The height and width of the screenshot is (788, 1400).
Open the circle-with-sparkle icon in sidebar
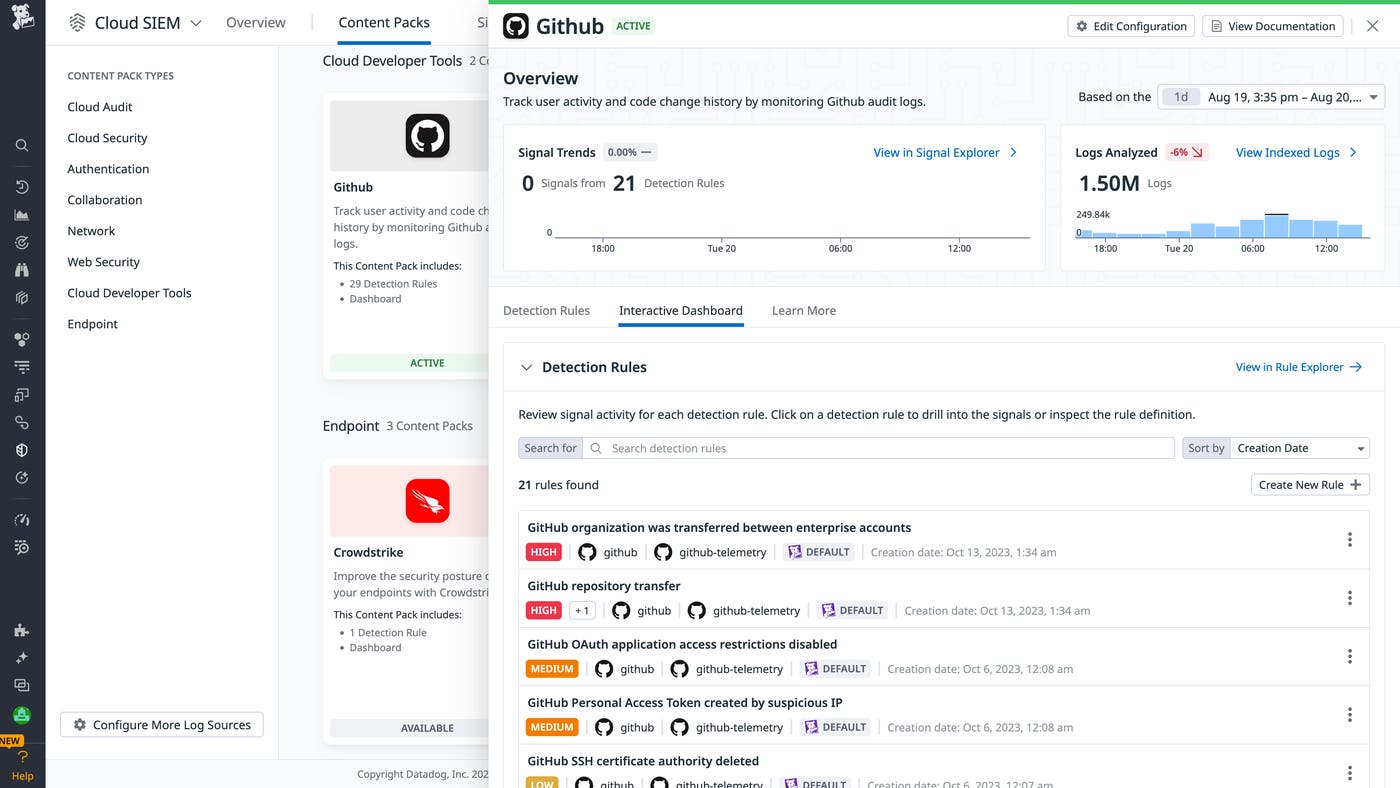(x=22, y=478)
